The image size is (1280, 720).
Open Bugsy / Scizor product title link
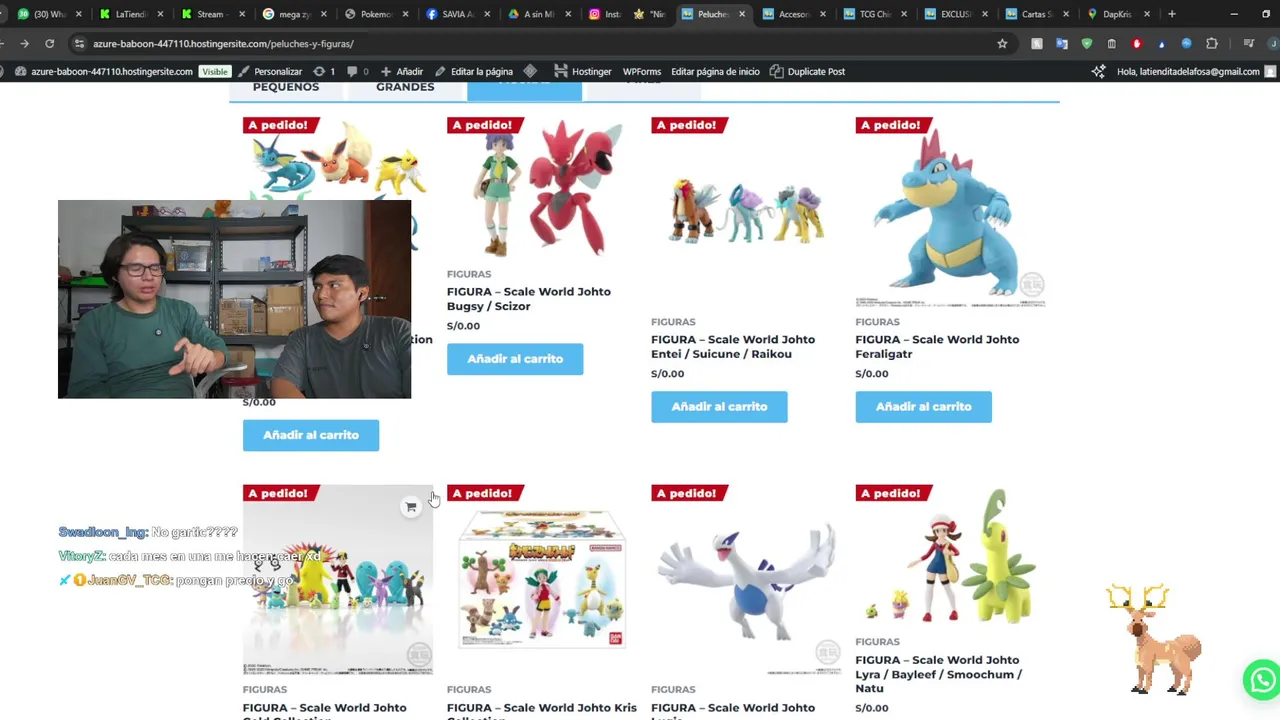coord(529,299)
